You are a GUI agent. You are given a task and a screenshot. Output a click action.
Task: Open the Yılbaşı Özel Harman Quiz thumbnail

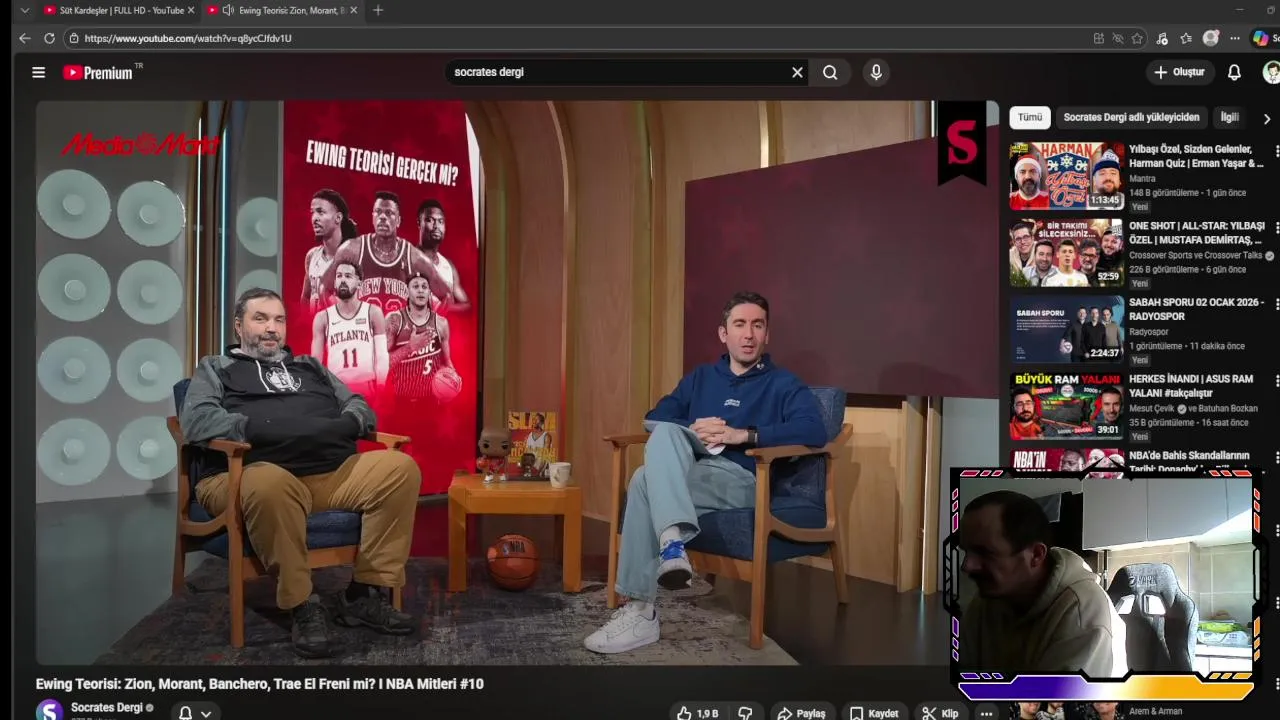click(1066, 176)
